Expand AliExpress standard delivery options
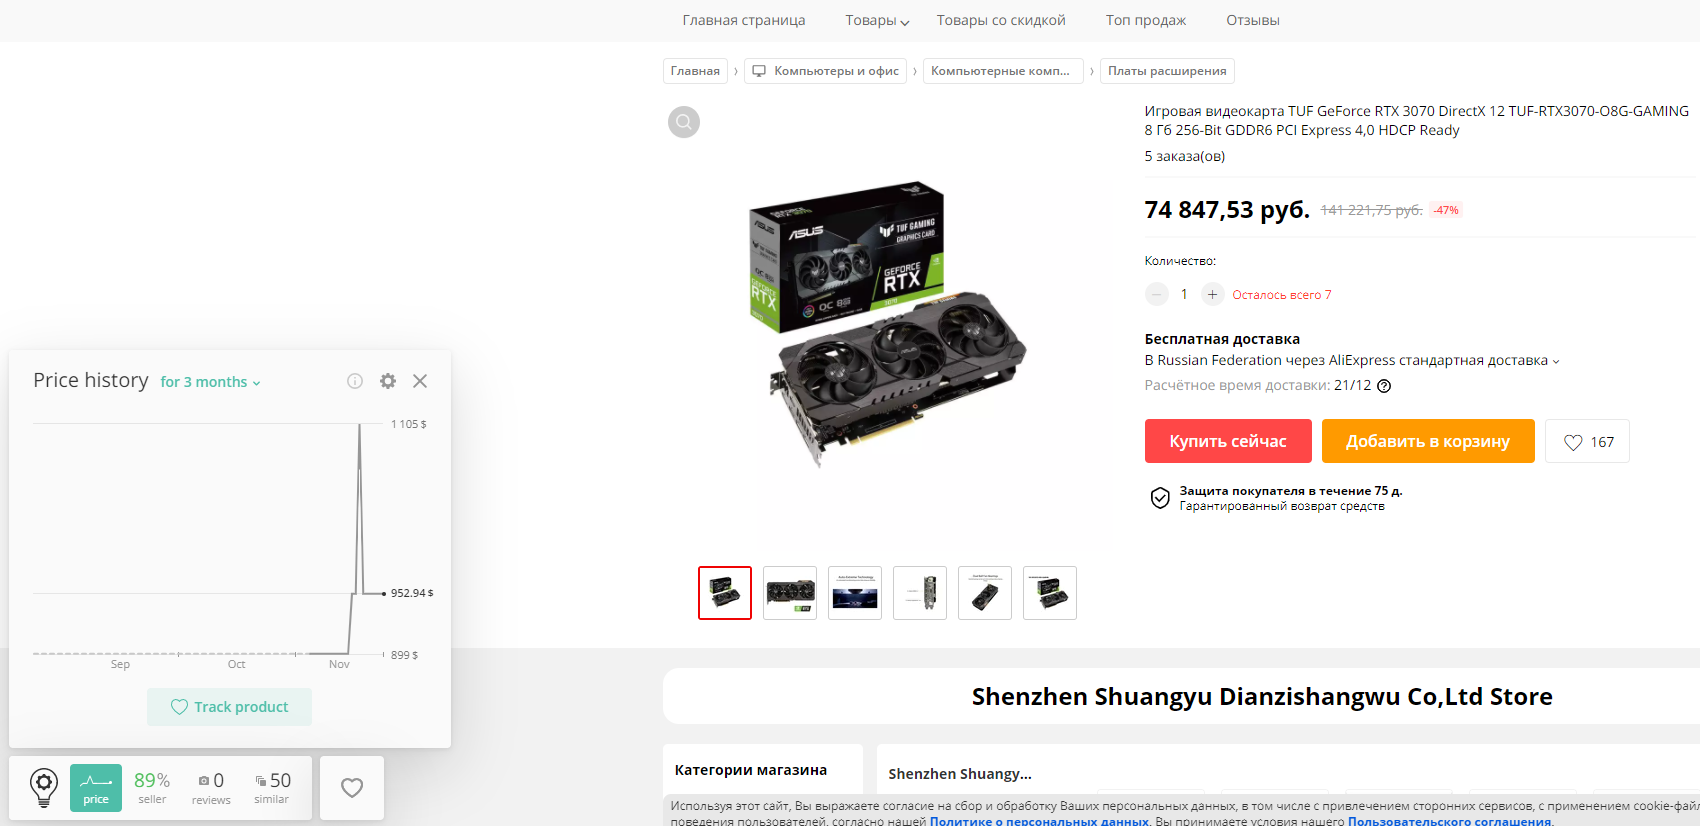Viewport: 1700px width, 826px height. [x=1352, y=360]
